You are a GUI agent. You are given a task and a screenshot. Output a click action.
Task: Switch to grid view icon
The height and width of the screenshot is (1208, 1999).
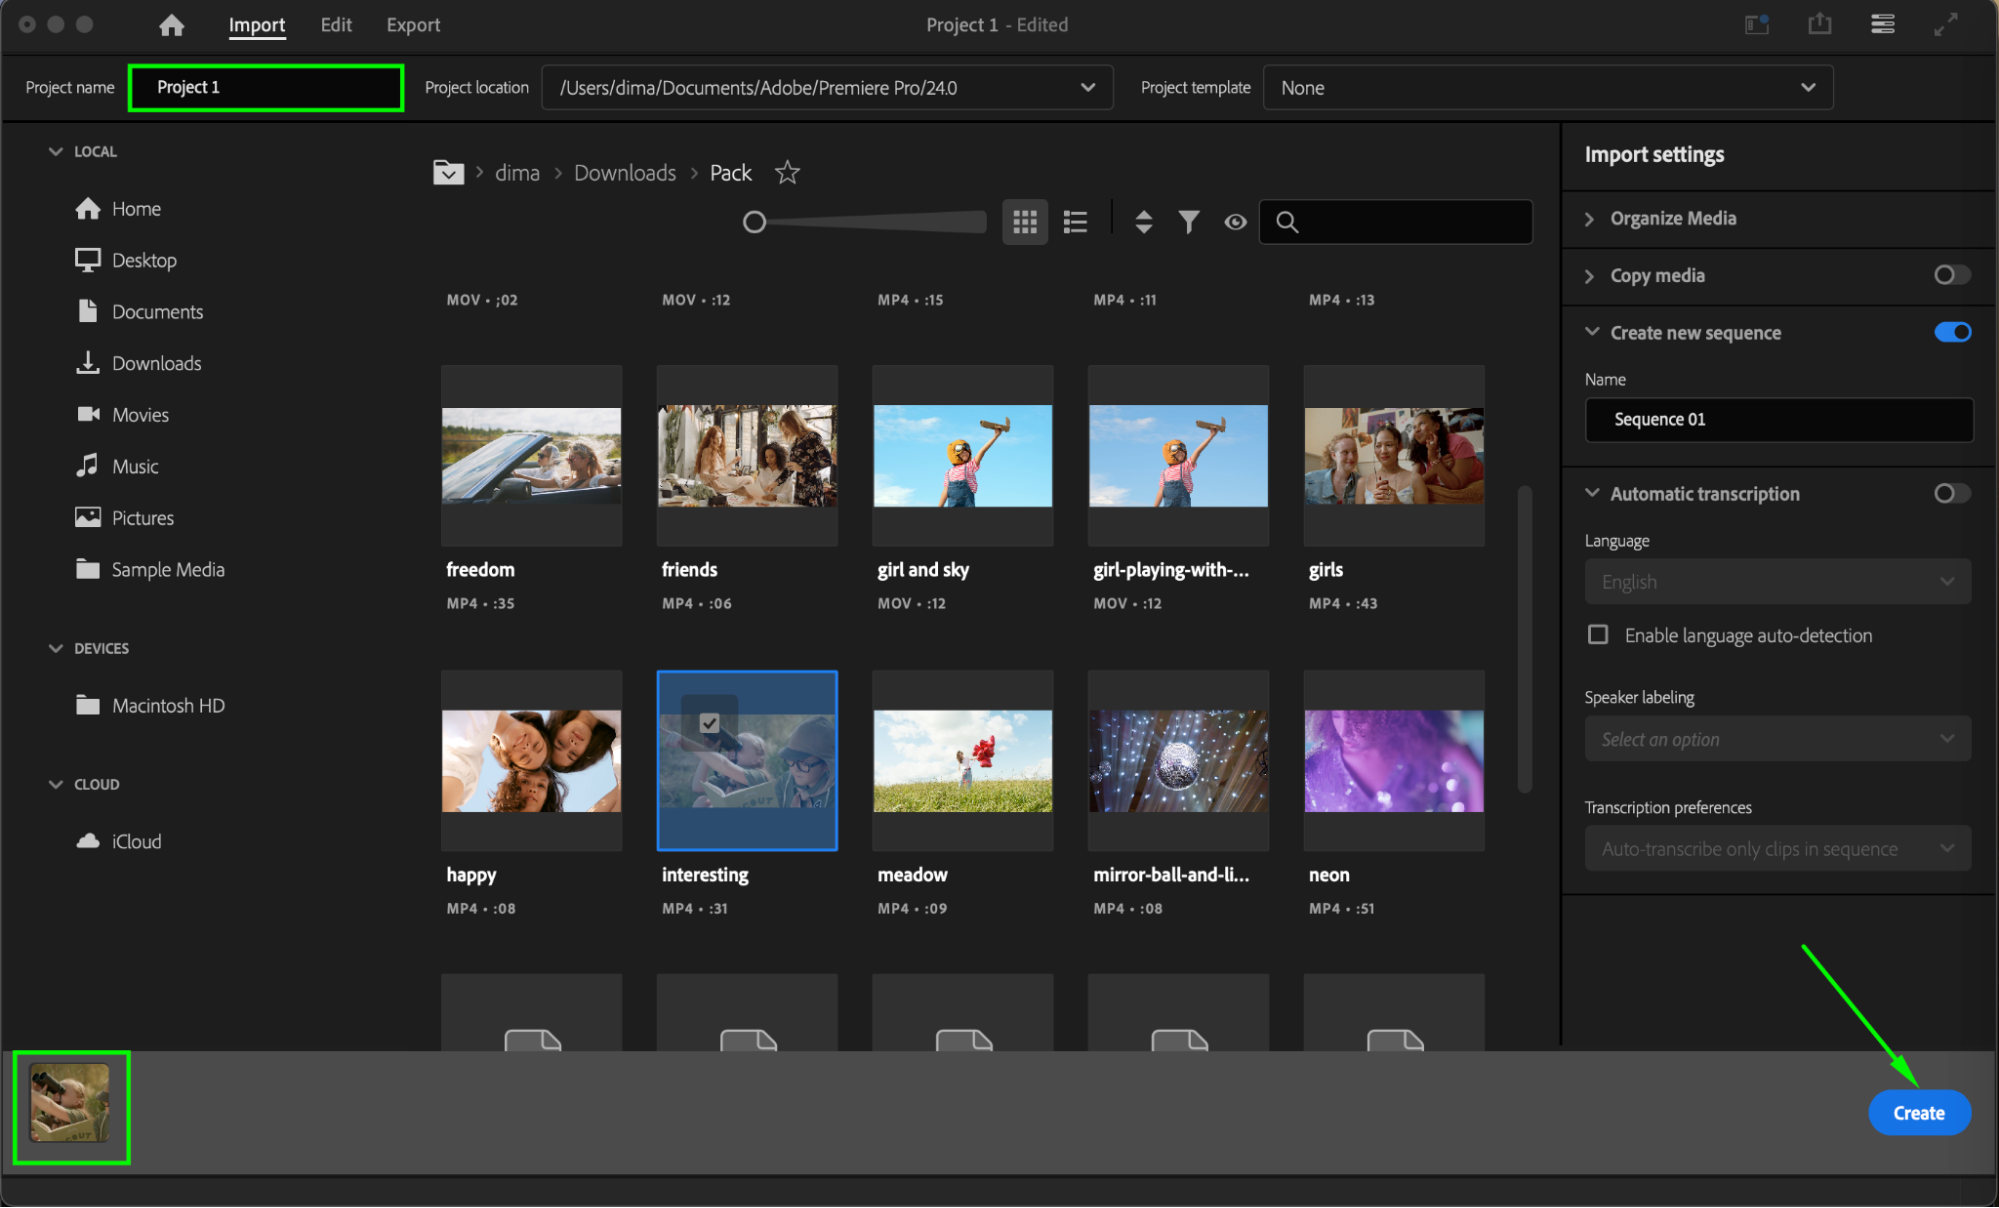1025,222
